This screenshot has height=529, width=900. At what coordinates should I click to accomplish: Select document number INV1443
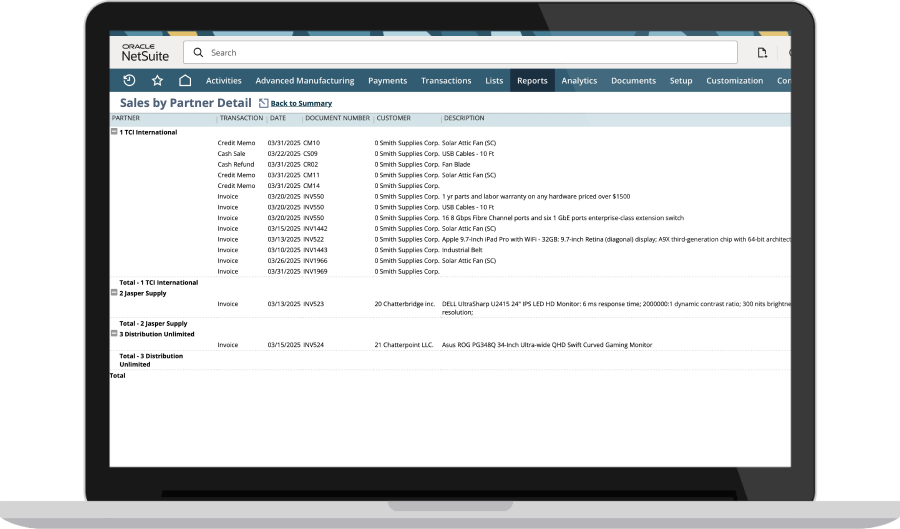315,250
